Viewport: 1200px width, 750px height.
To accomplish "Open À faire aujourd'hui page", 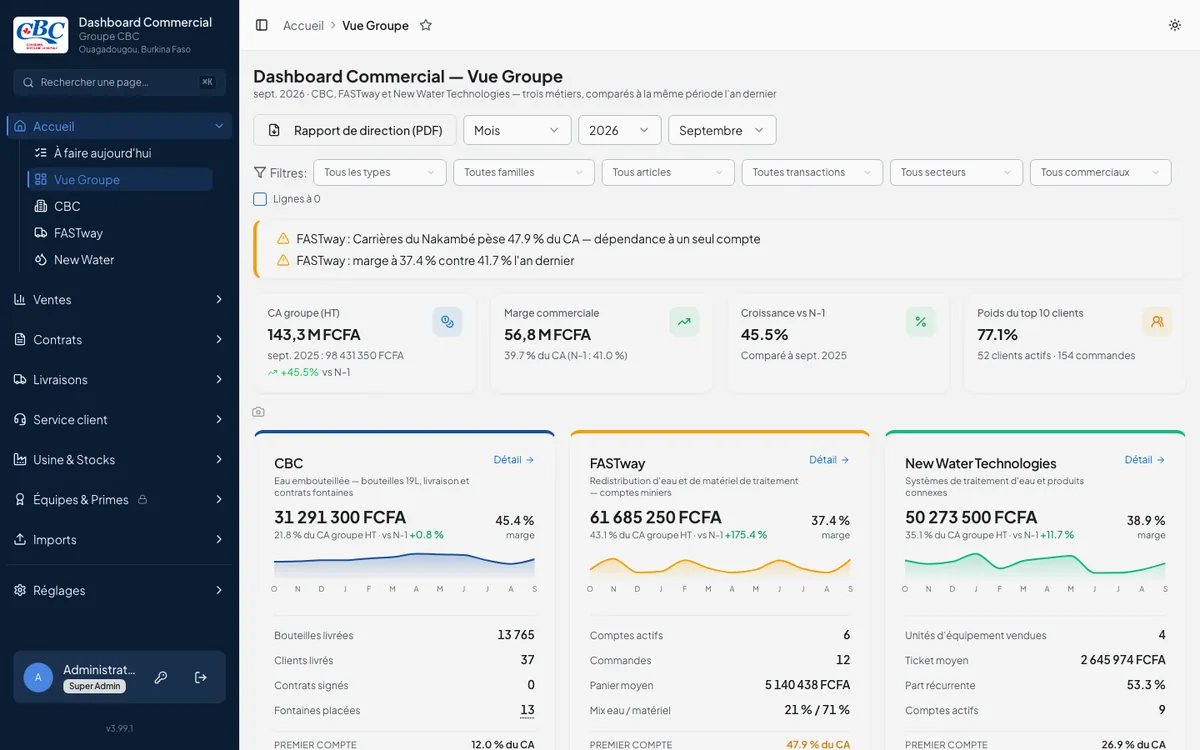I will click(x=120, y=153).
